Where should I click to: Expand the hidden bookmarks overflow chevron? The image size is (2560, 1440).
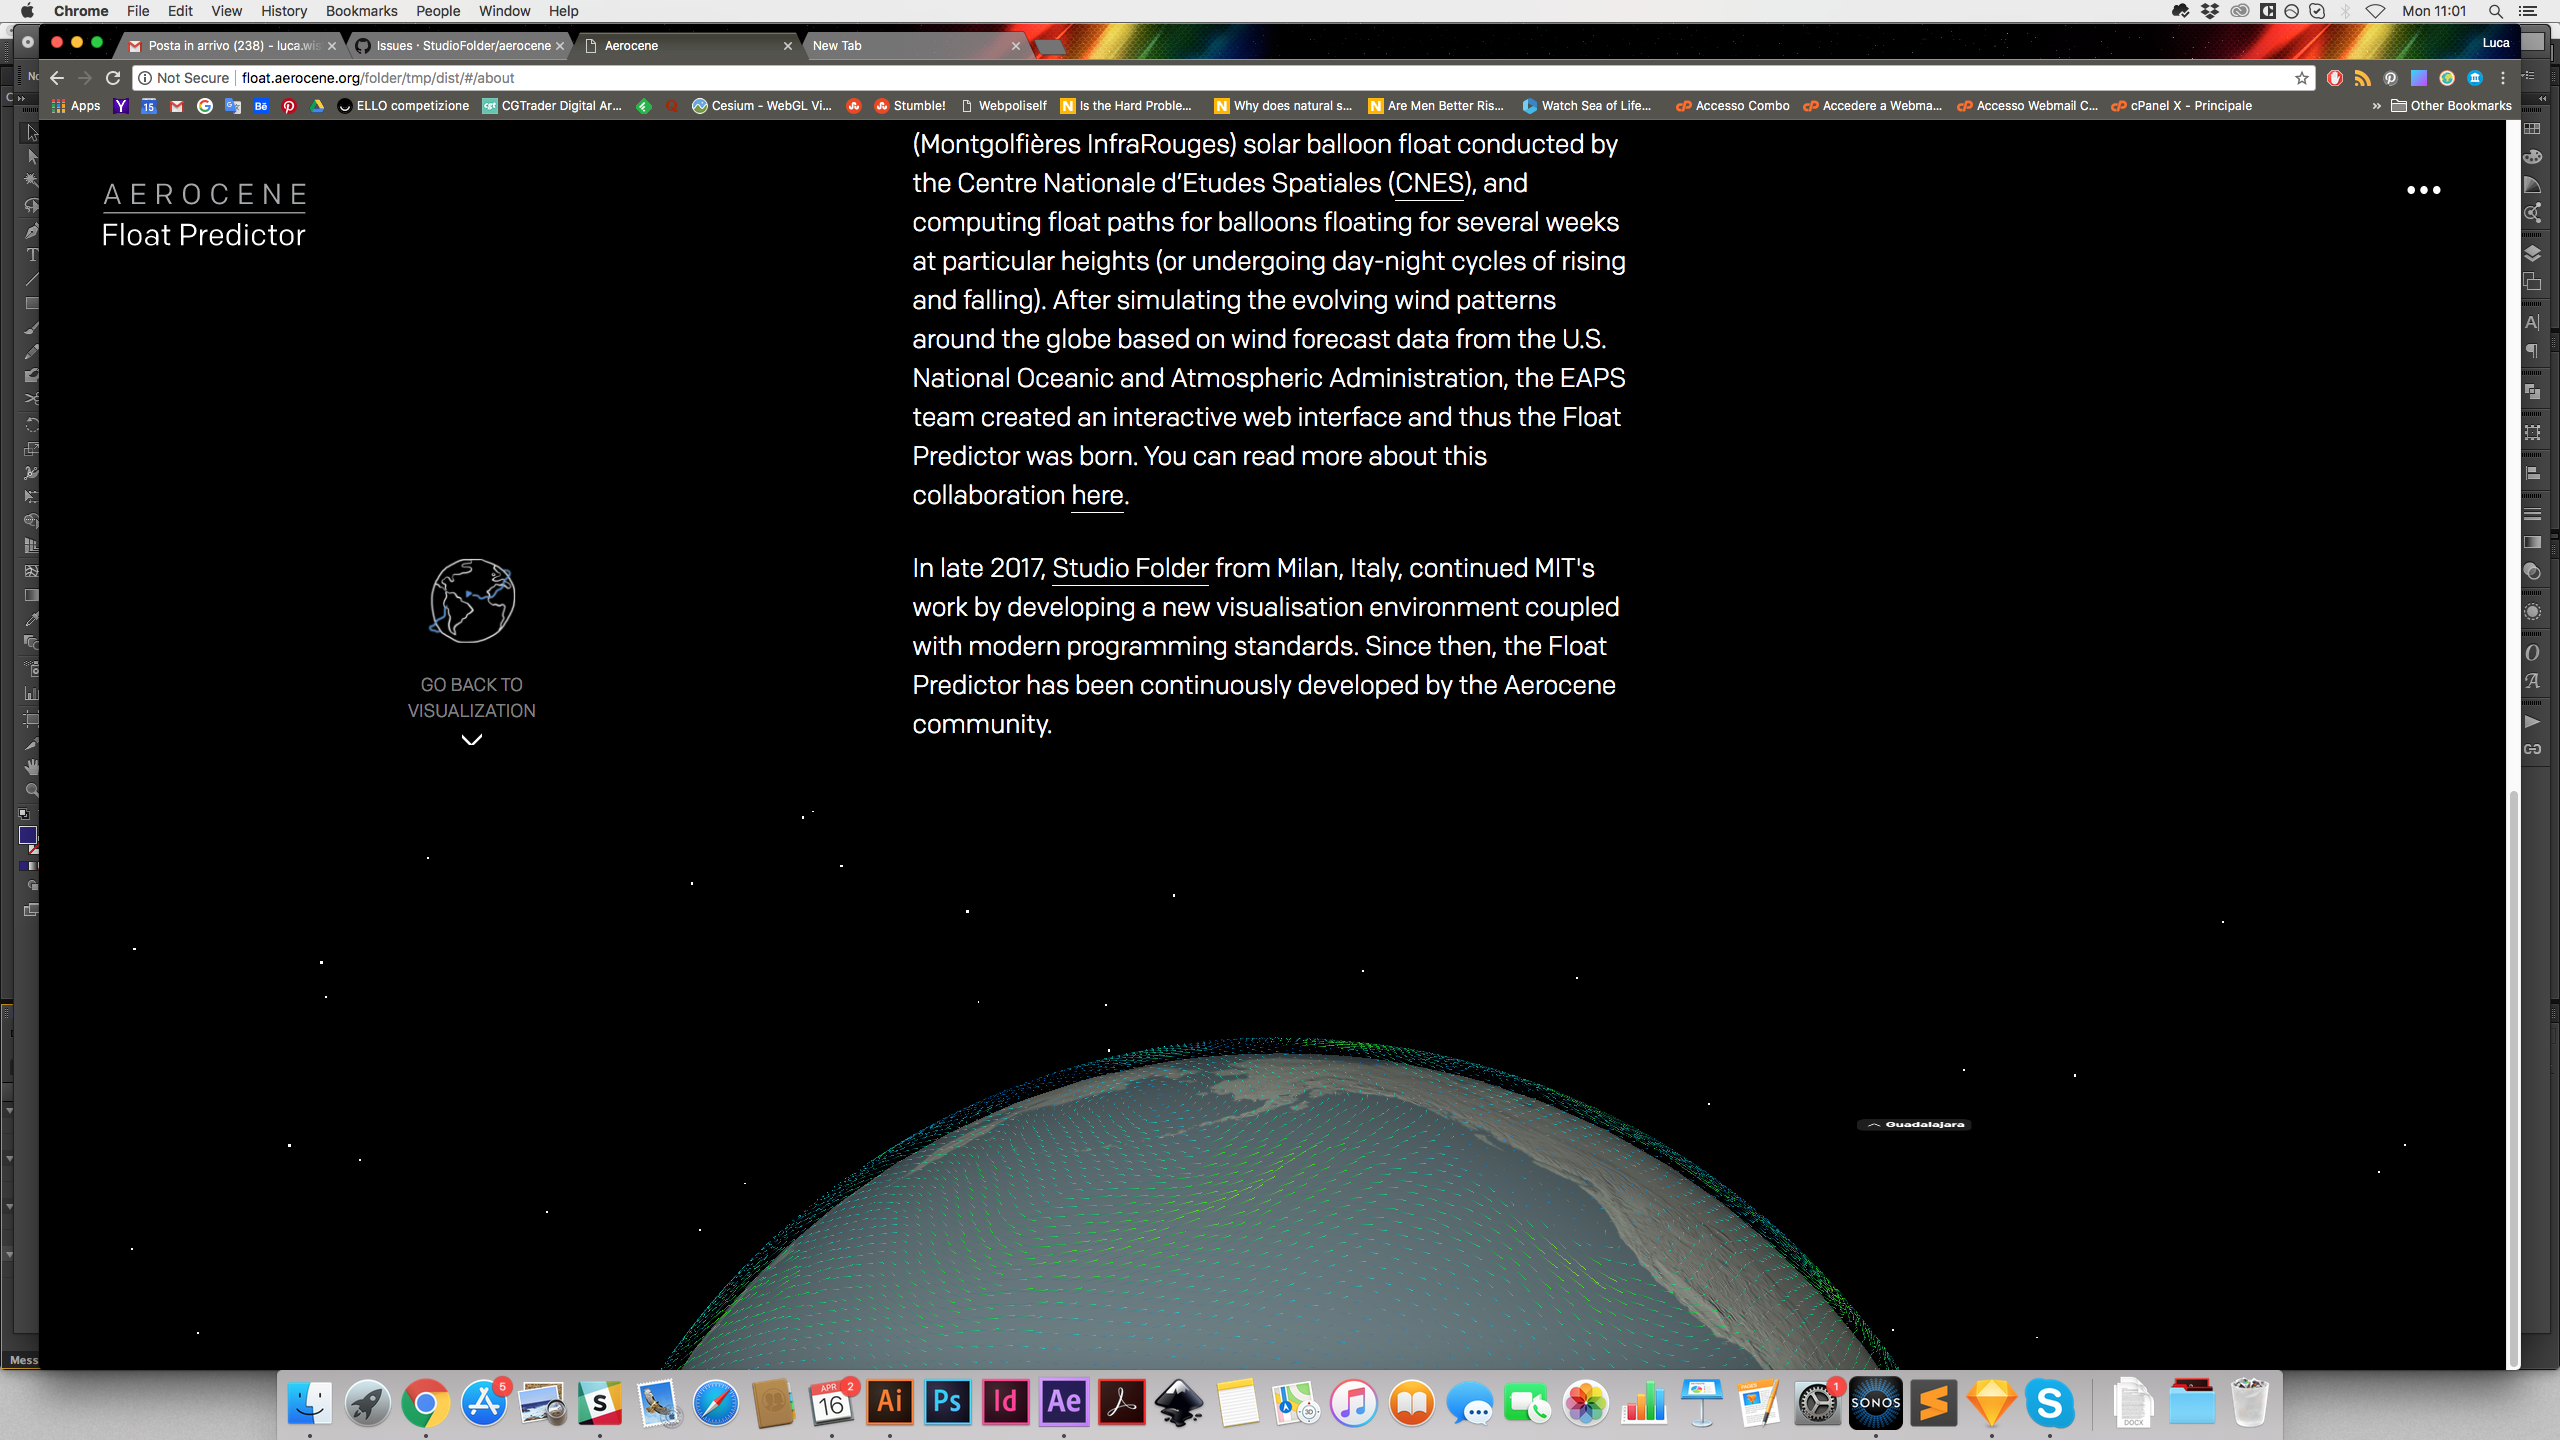point(2376,106)
